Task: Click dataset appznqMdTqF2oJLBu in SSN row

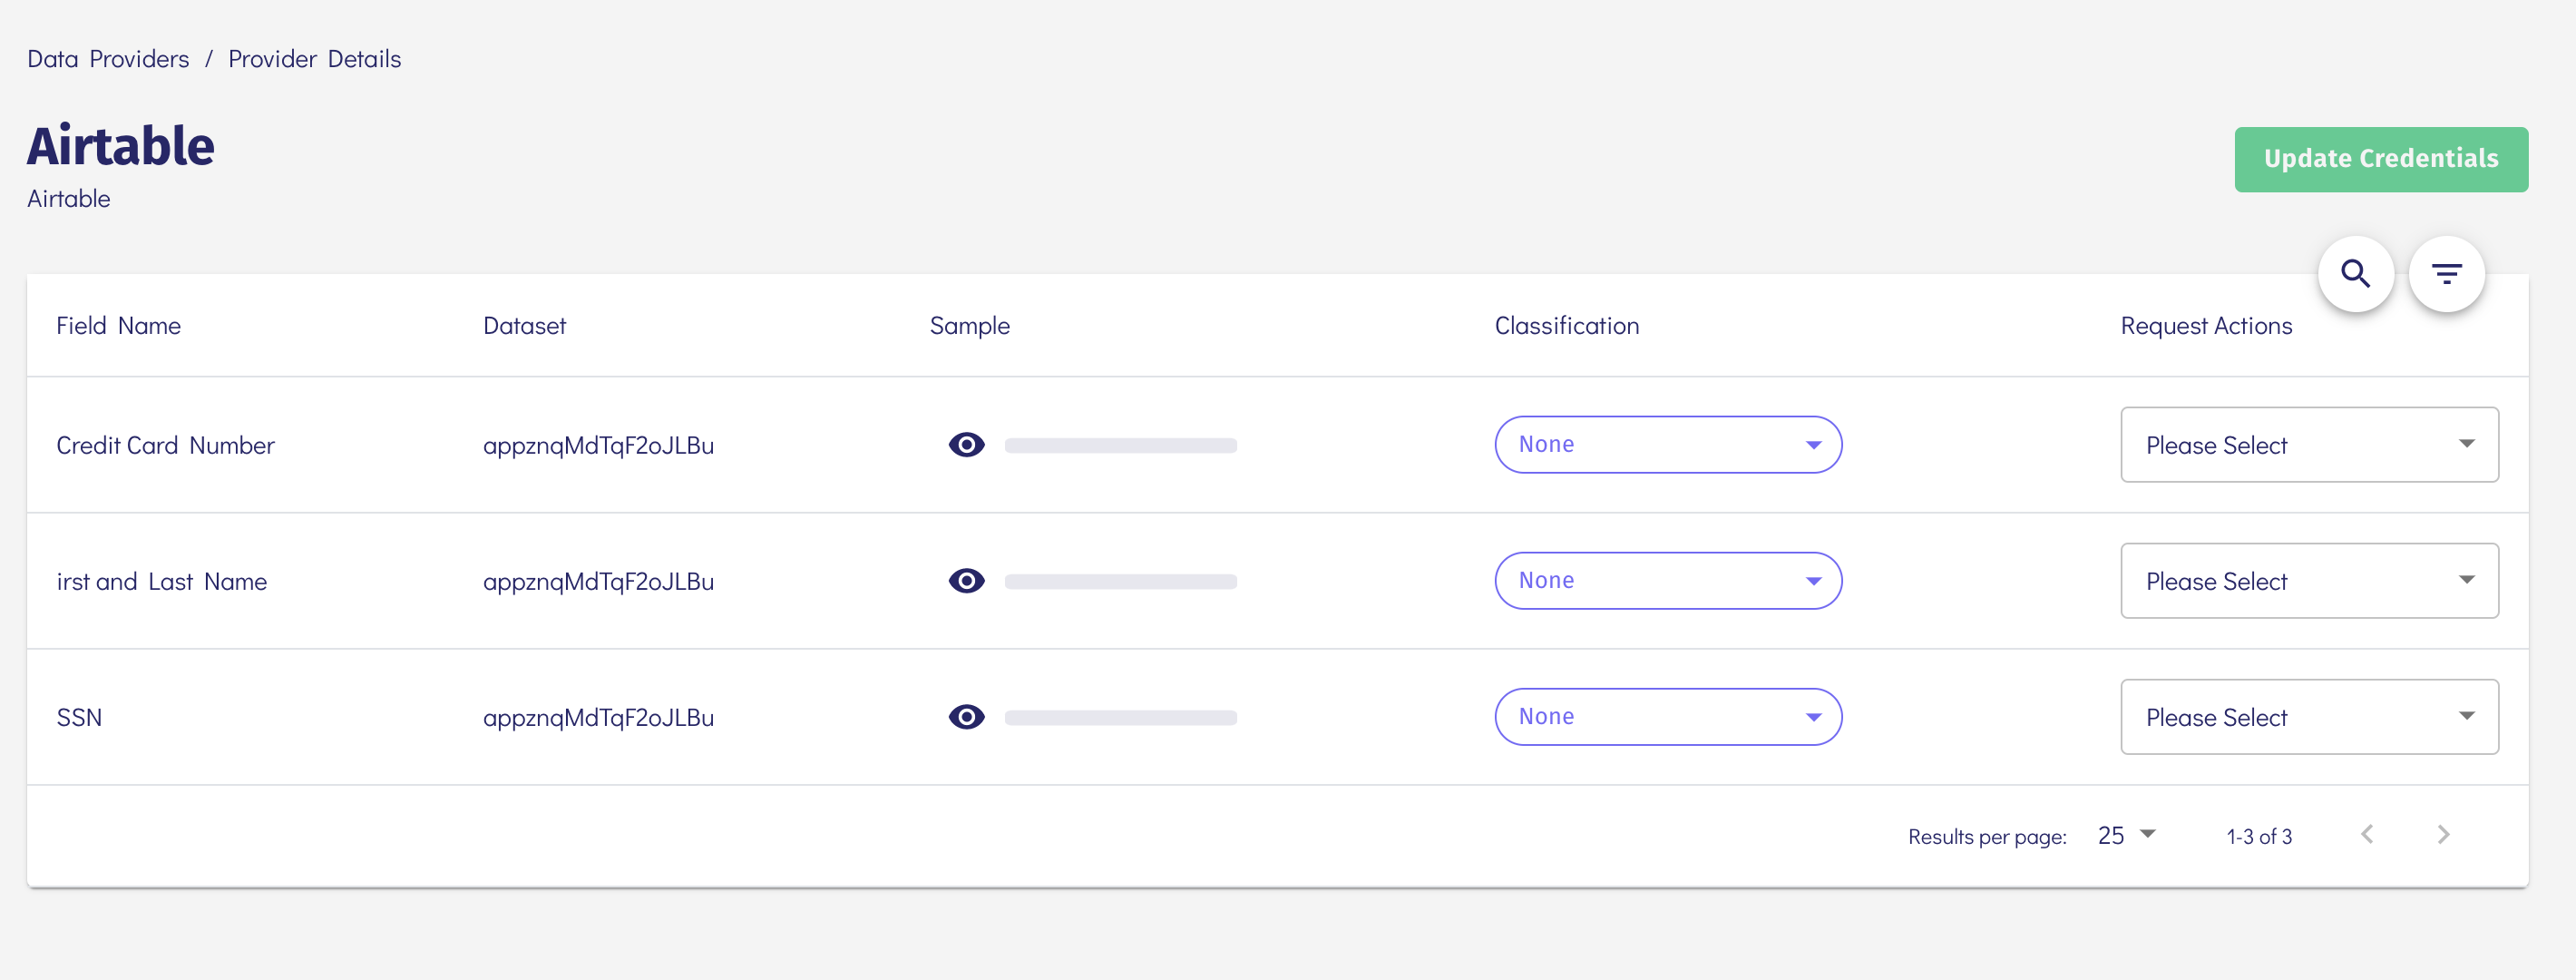Action: pyautogui.click(x=598, y=717)
